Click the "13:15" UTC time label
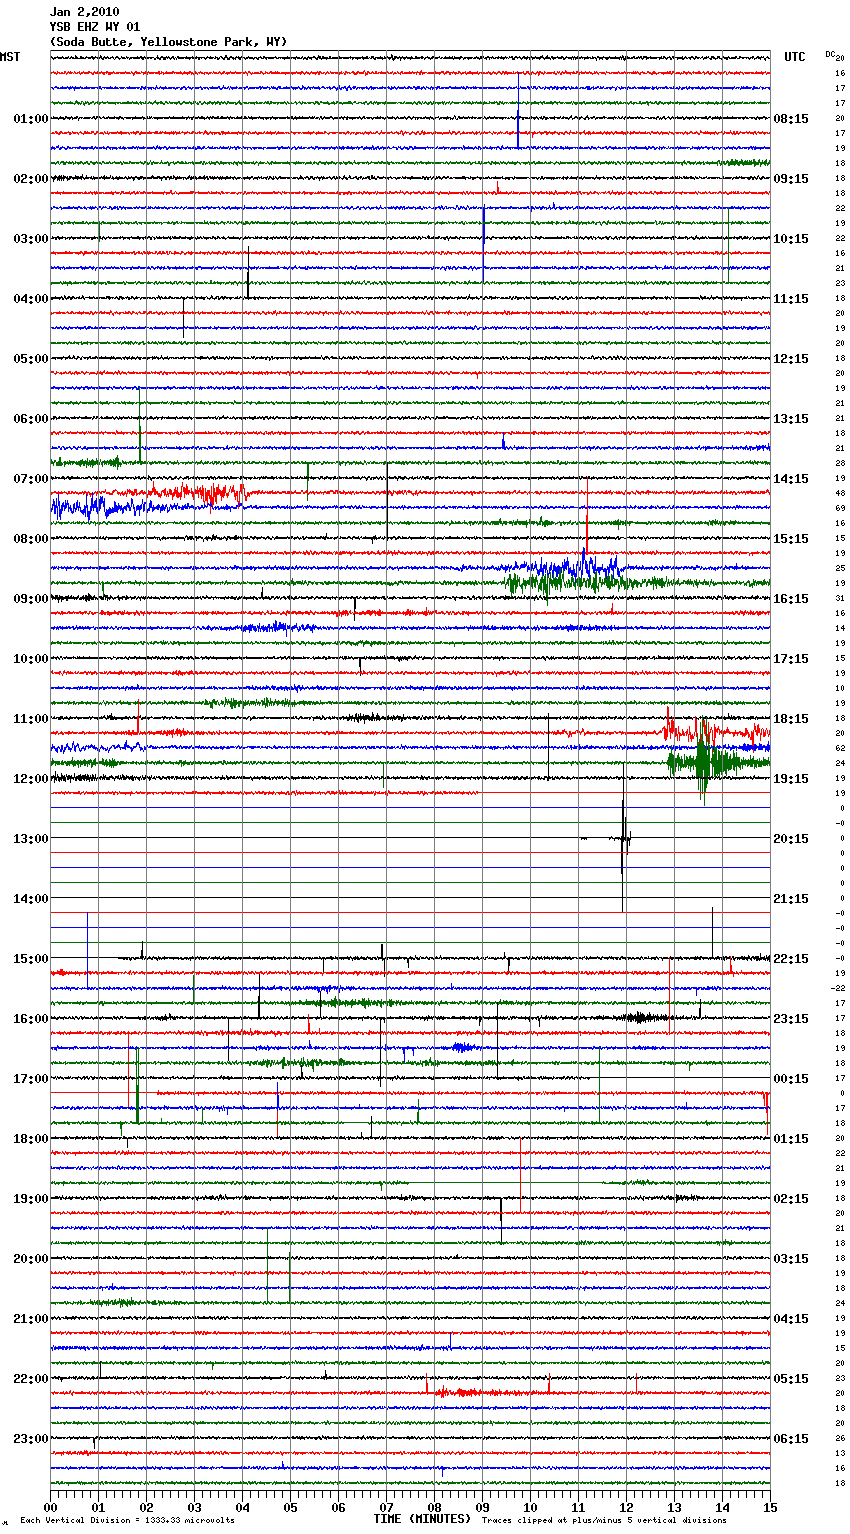The width and height of the screenshot is (850, 1534). click(791, 419)
